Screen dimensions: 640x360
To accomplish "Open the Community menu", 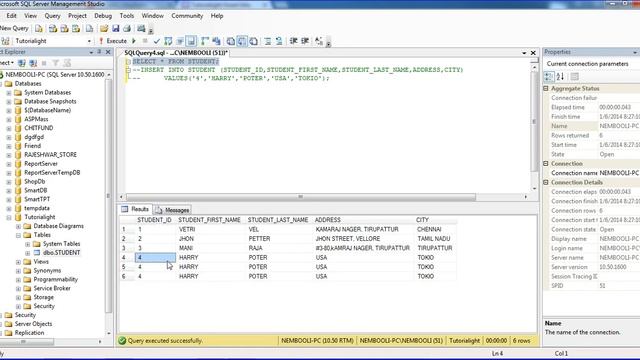I will pos(187,16).
